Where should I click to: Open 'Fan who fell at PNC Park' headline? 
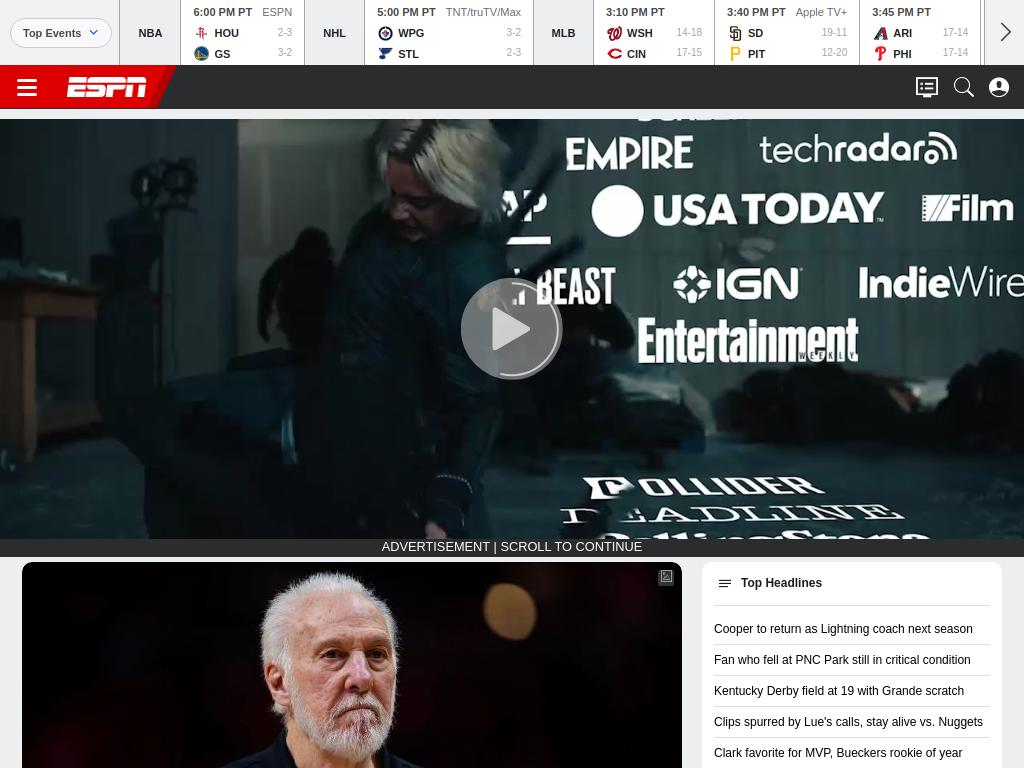point(842,660)
